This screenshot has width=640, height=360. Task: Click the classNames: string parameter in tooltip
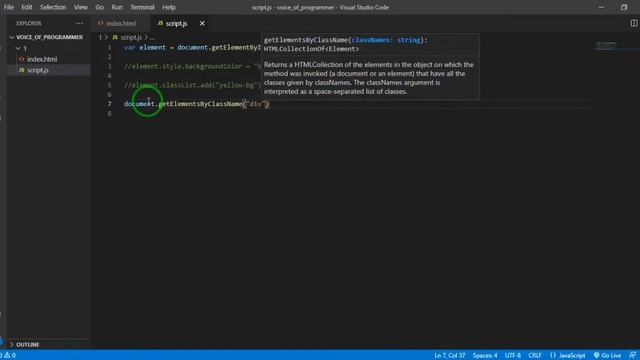(x=386, y=40)
